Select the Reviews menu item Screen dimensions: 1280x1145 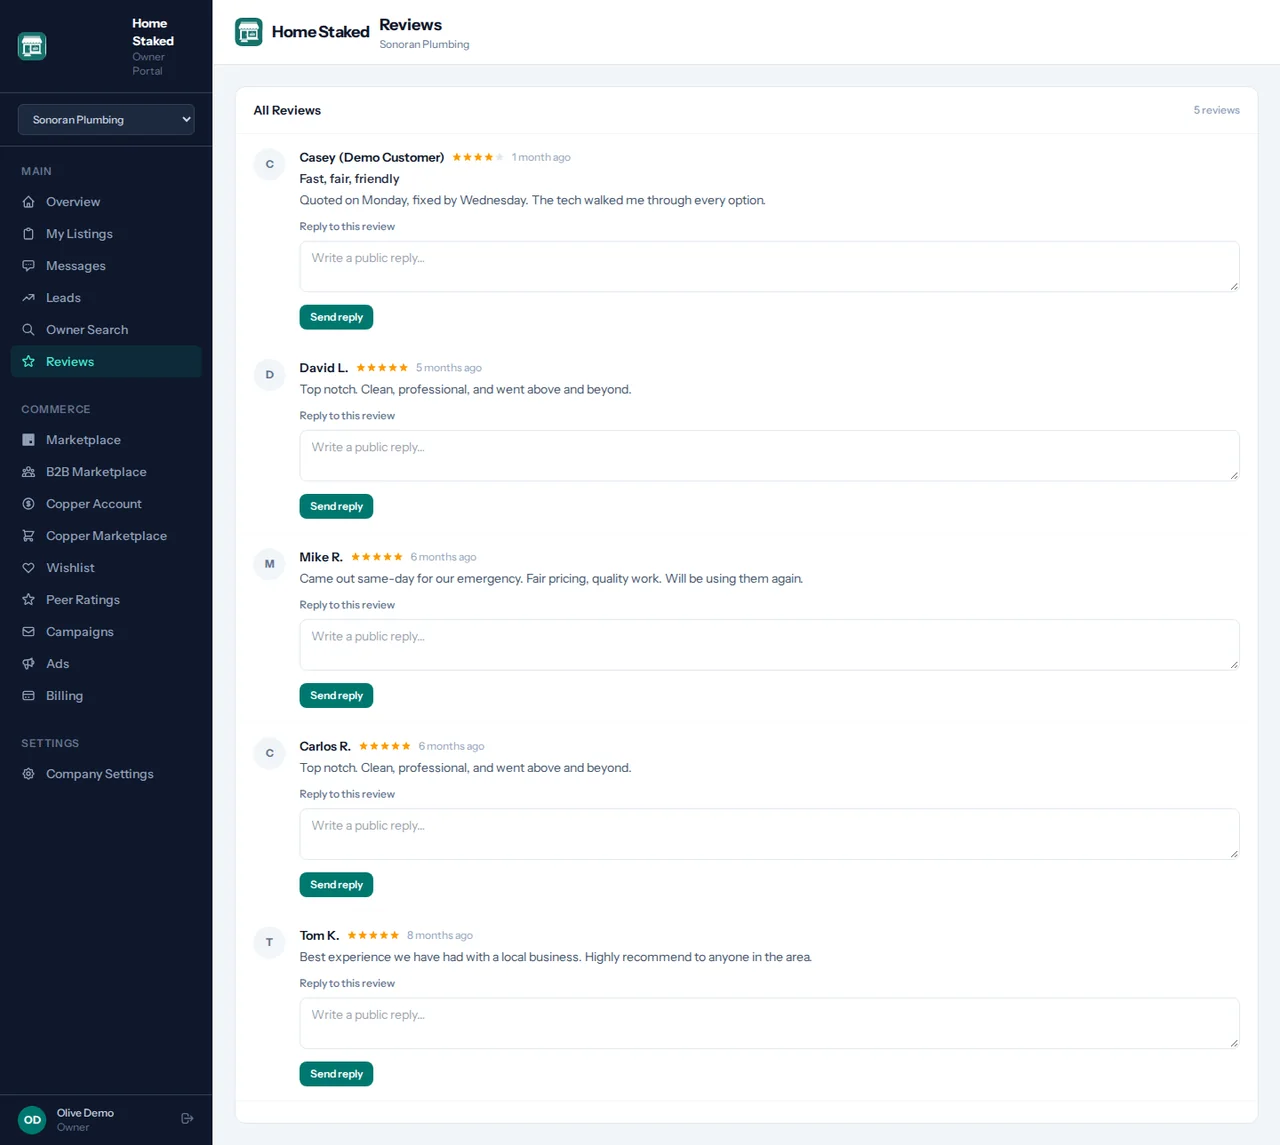pyautogui.click(x=106, y=362)
